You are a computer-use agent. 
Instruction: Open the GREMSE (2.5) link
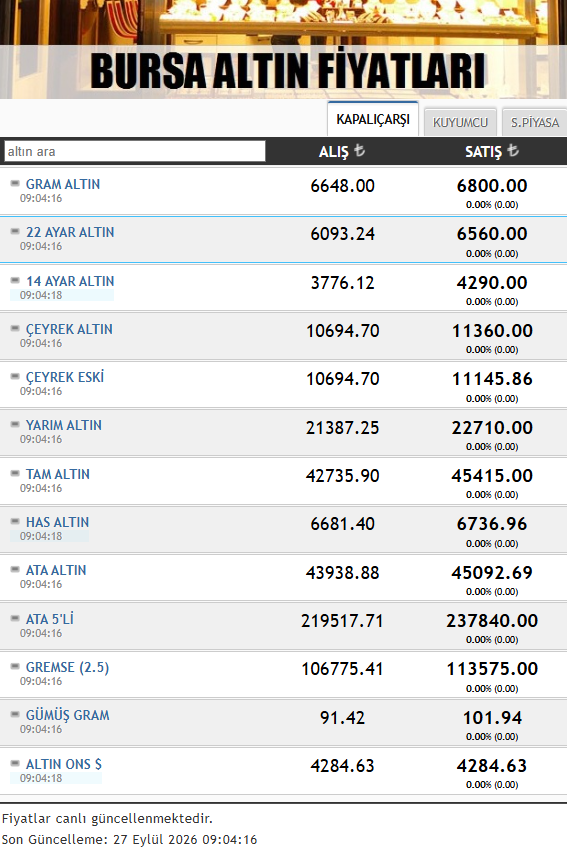[67, 667]
